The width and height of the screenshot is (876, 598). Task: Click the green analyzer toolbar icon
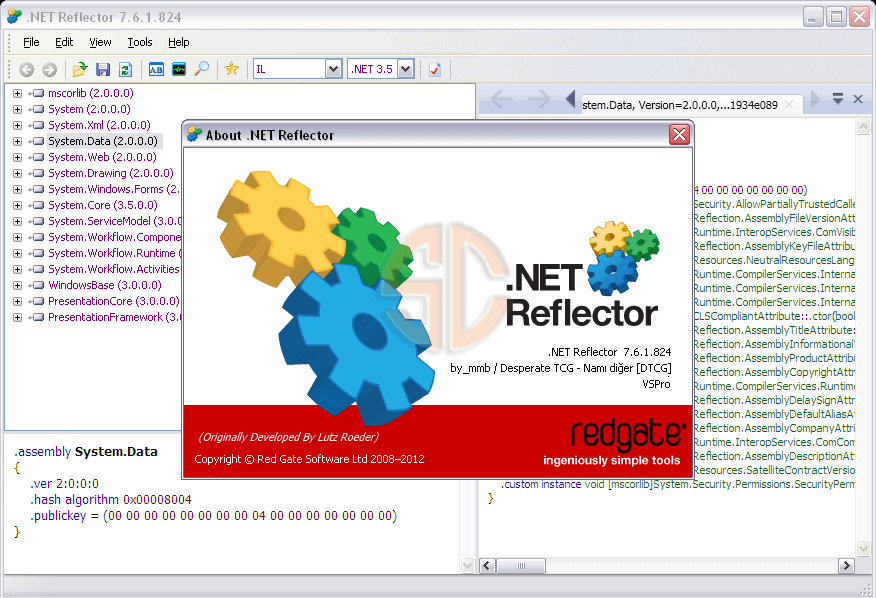(x=179, y=69)
